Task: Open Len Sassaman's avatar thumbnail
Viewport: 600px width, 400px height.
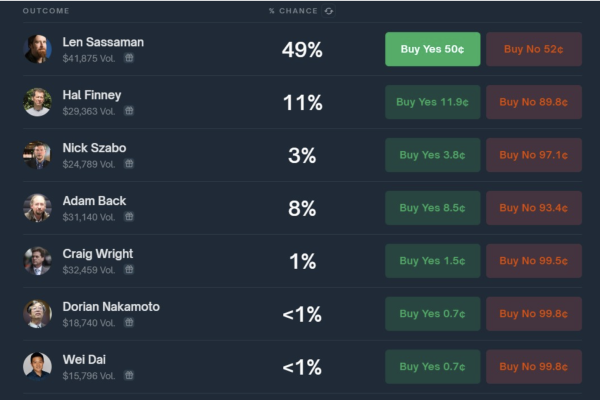Action: coord(38,49)
